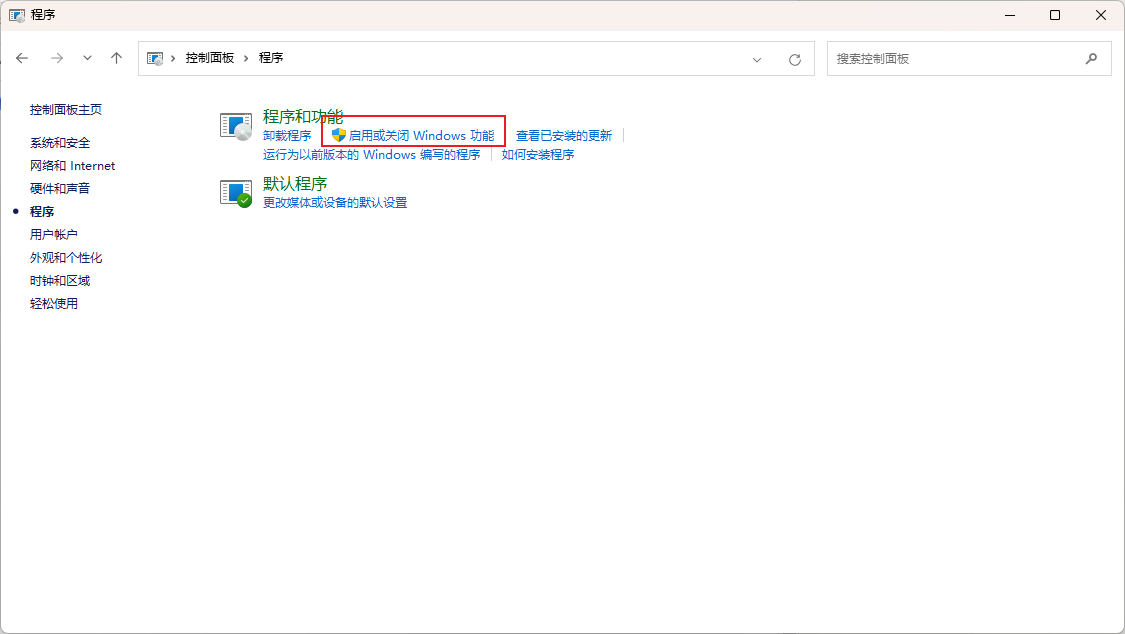Viewport: 1125px width, 634px height.
Task: Click the control panel icon in address bar
Action: click(x=155, y=58)
